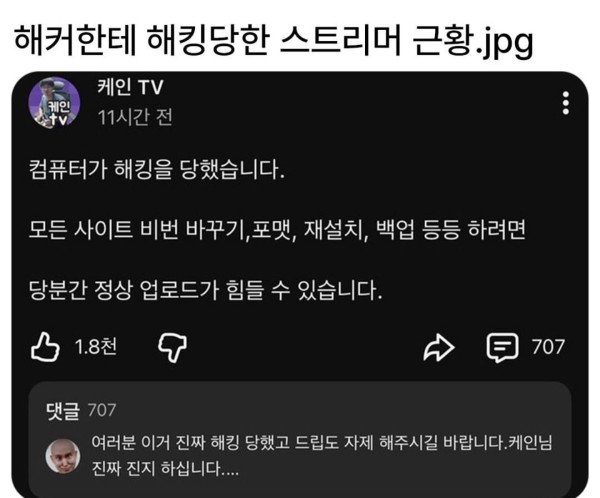The width and height of the screenshot is (600, 498).
Task: Open the three-dot more options menu
Action: click(566, 103)
